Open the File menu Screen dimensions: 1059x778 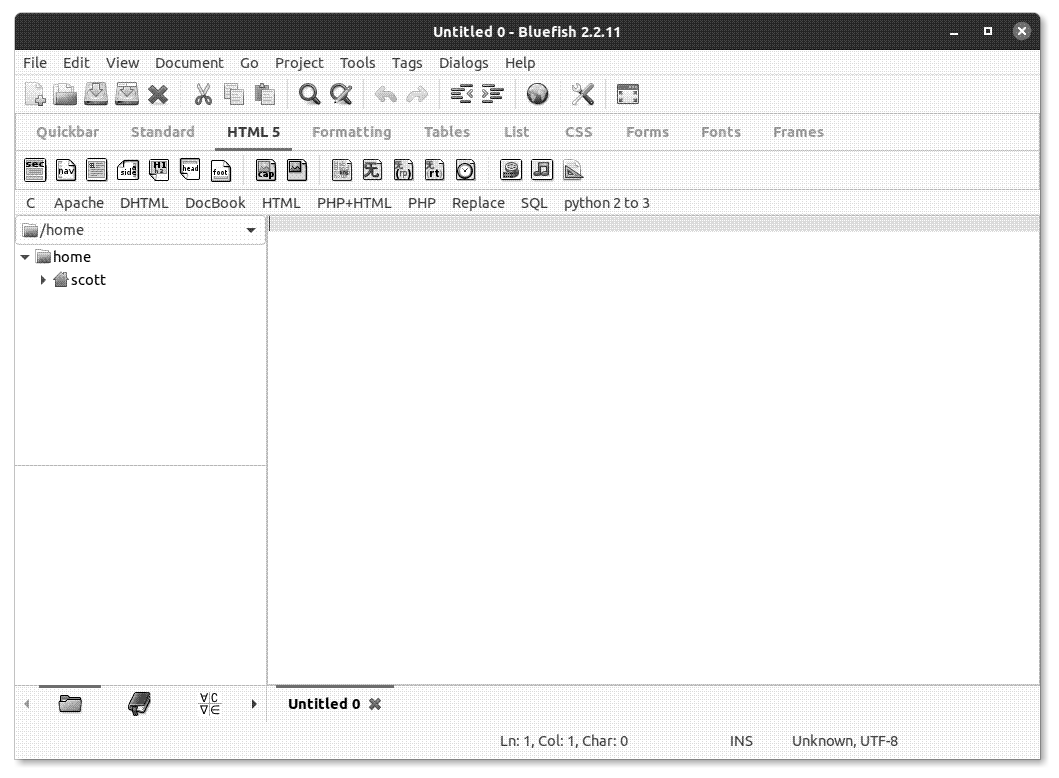coord(35,63)
